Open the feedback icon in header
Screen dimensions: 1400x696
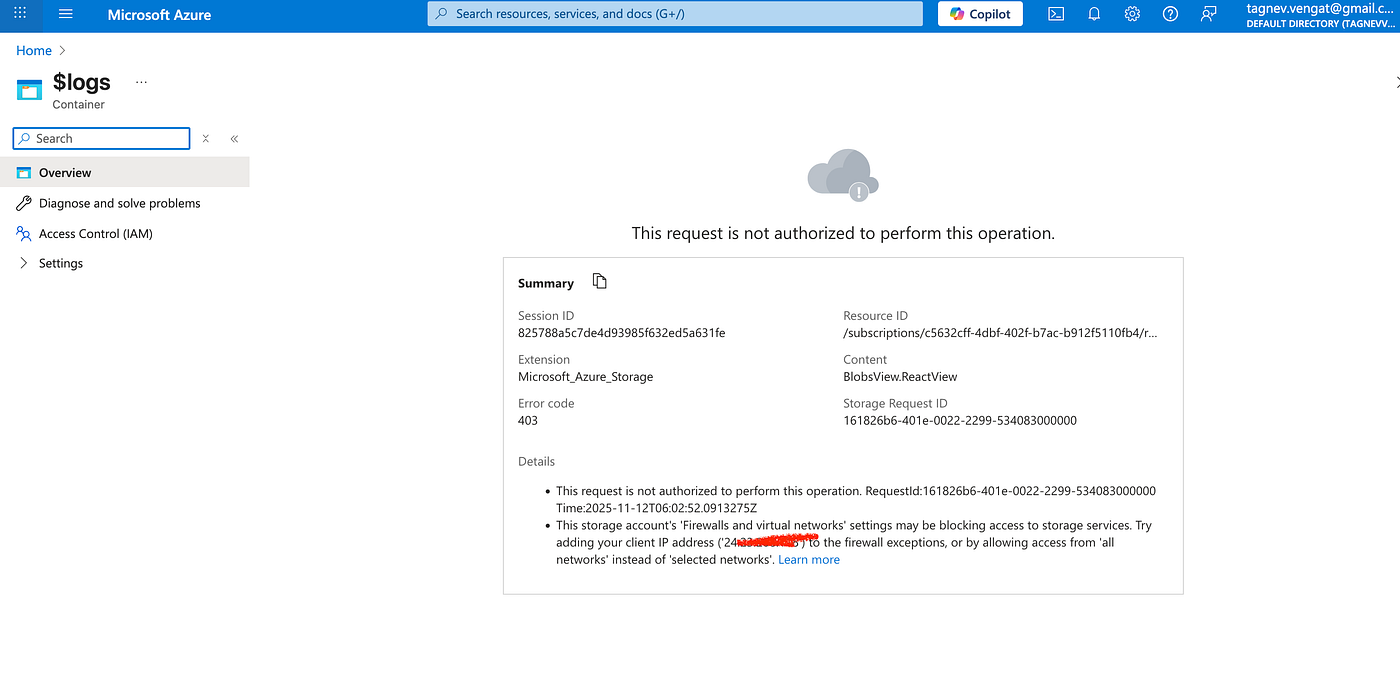point(1209,14)
